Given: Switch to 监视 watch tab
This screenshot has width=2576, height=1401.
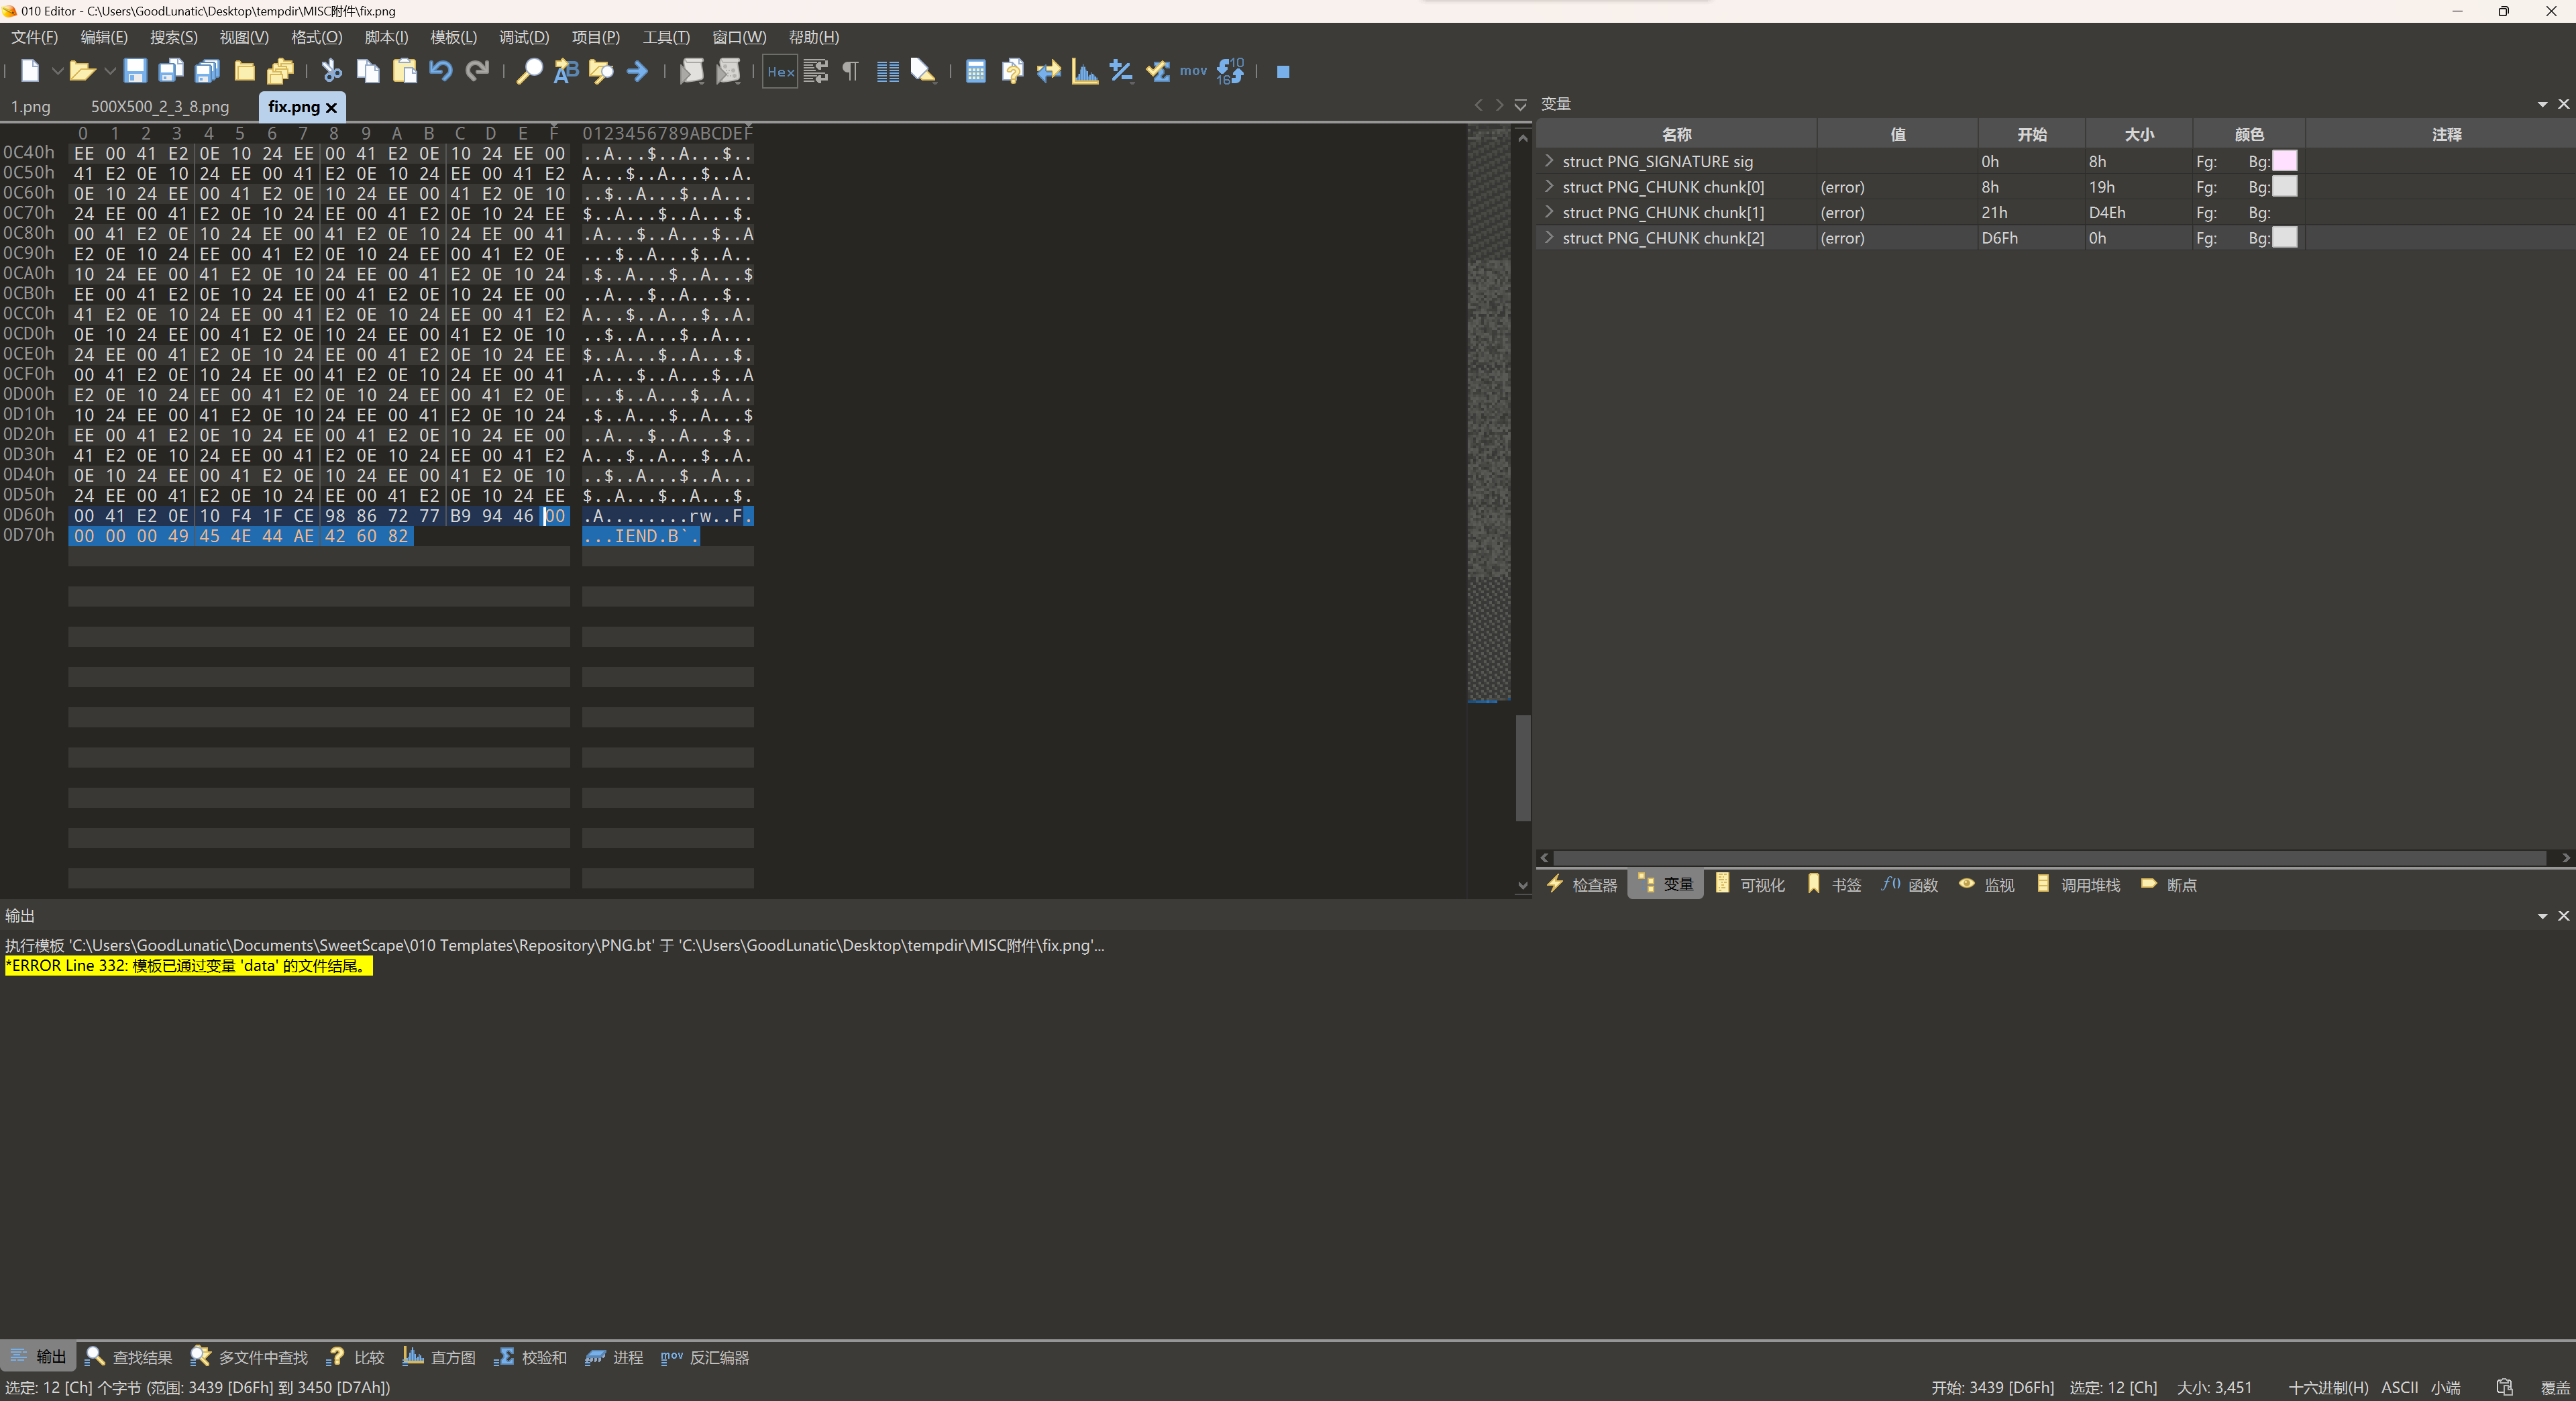Looking at the screenshot, I should (x=1987, y=885).
